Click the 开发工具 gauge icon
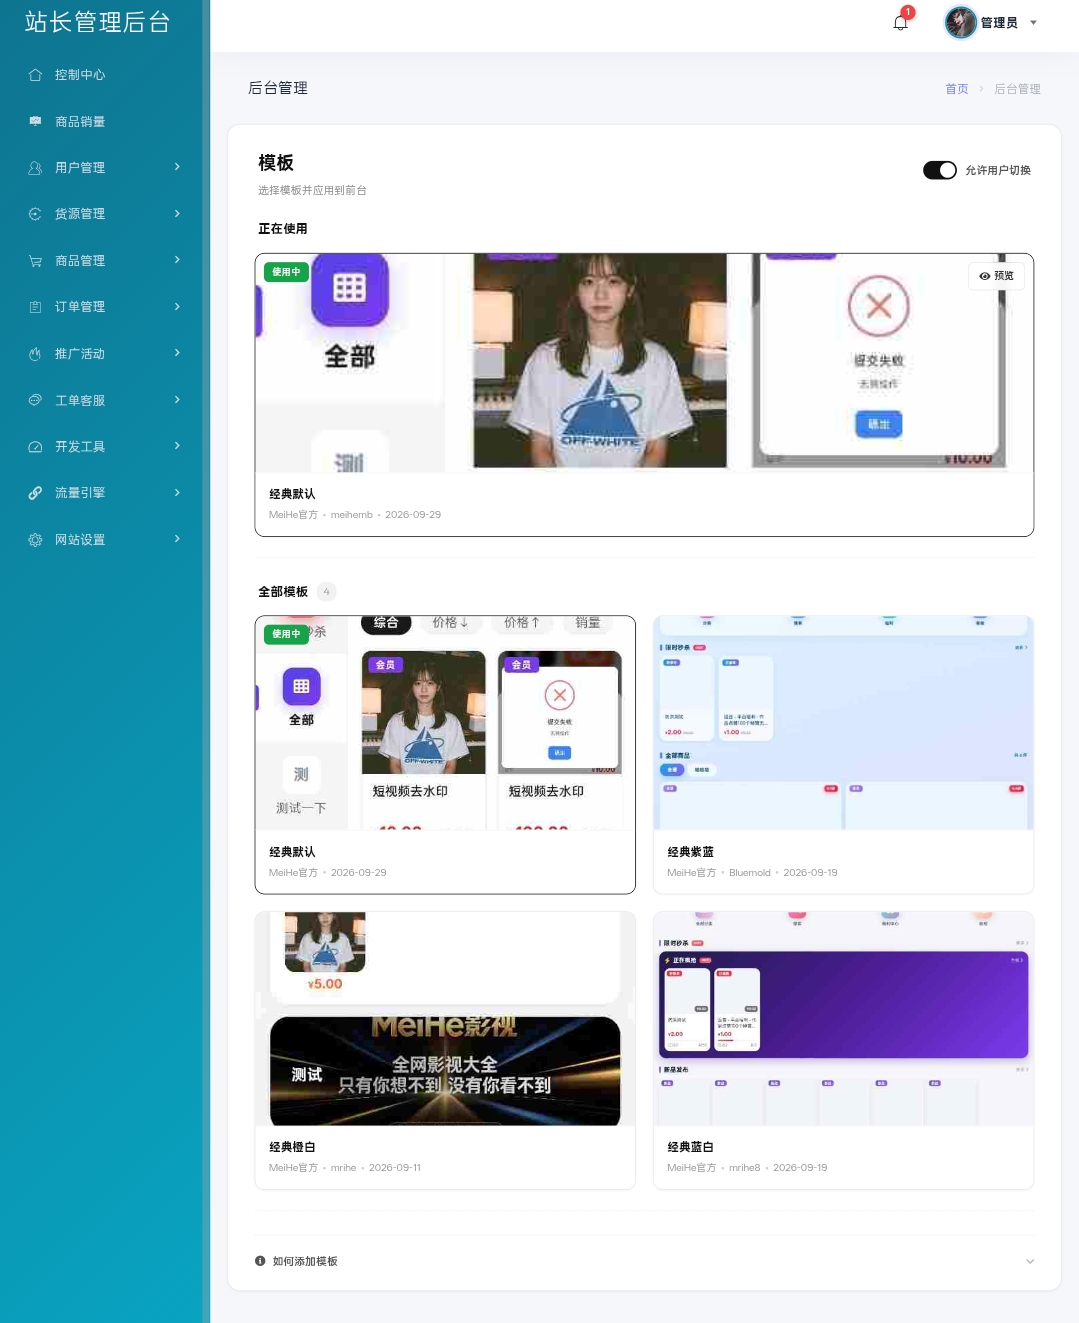1079x1323 pixels. 35,447
